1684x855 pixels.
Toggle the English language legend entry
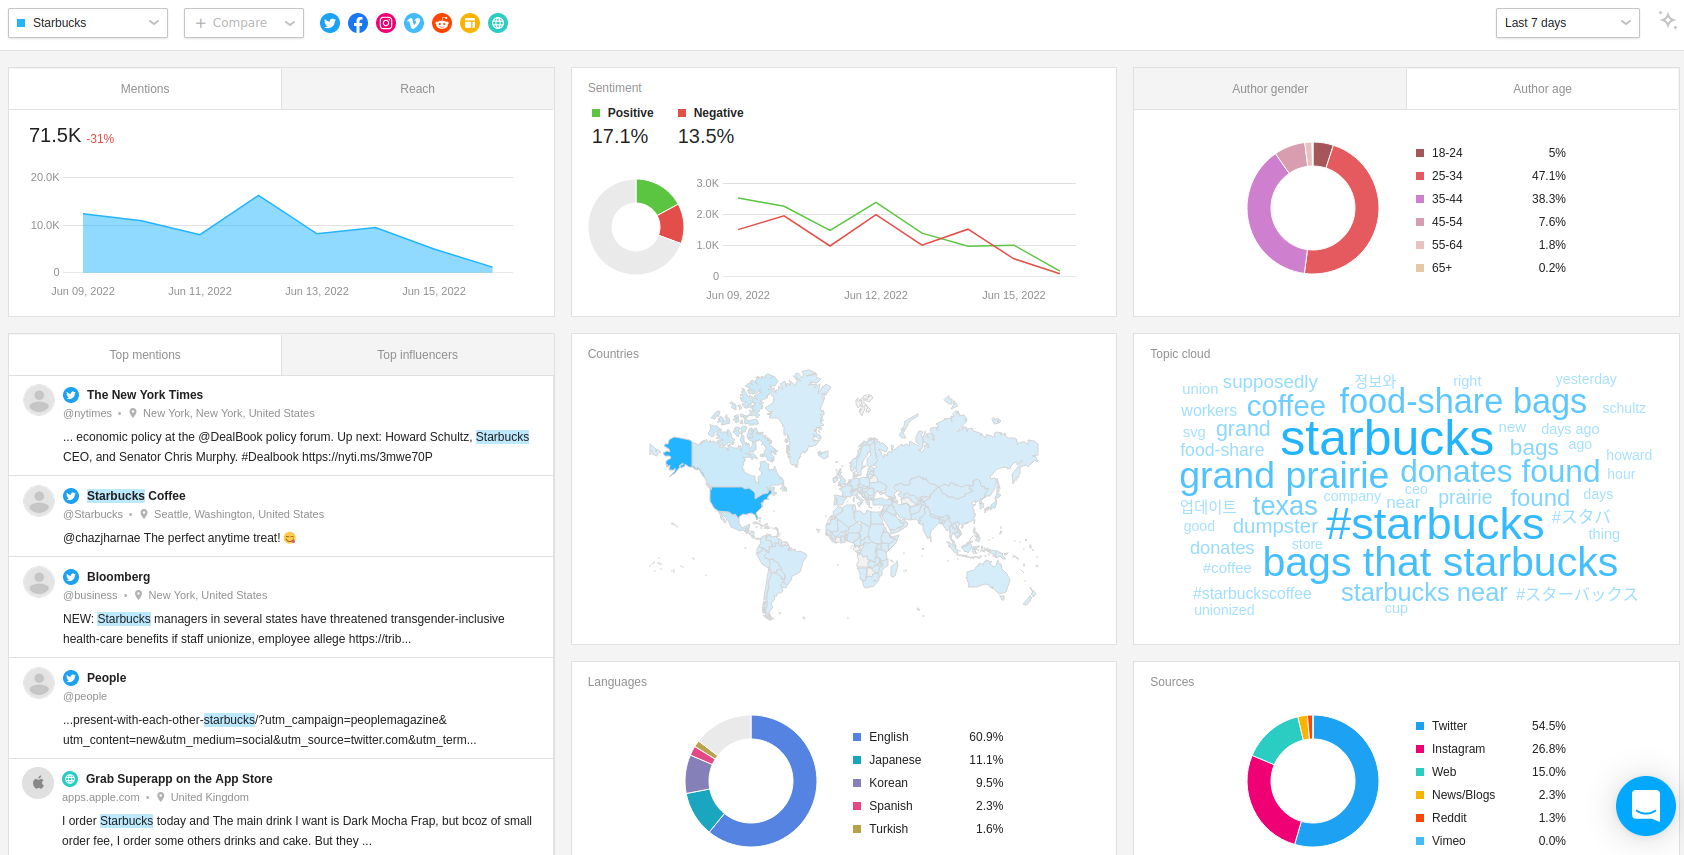coord(928,737)
